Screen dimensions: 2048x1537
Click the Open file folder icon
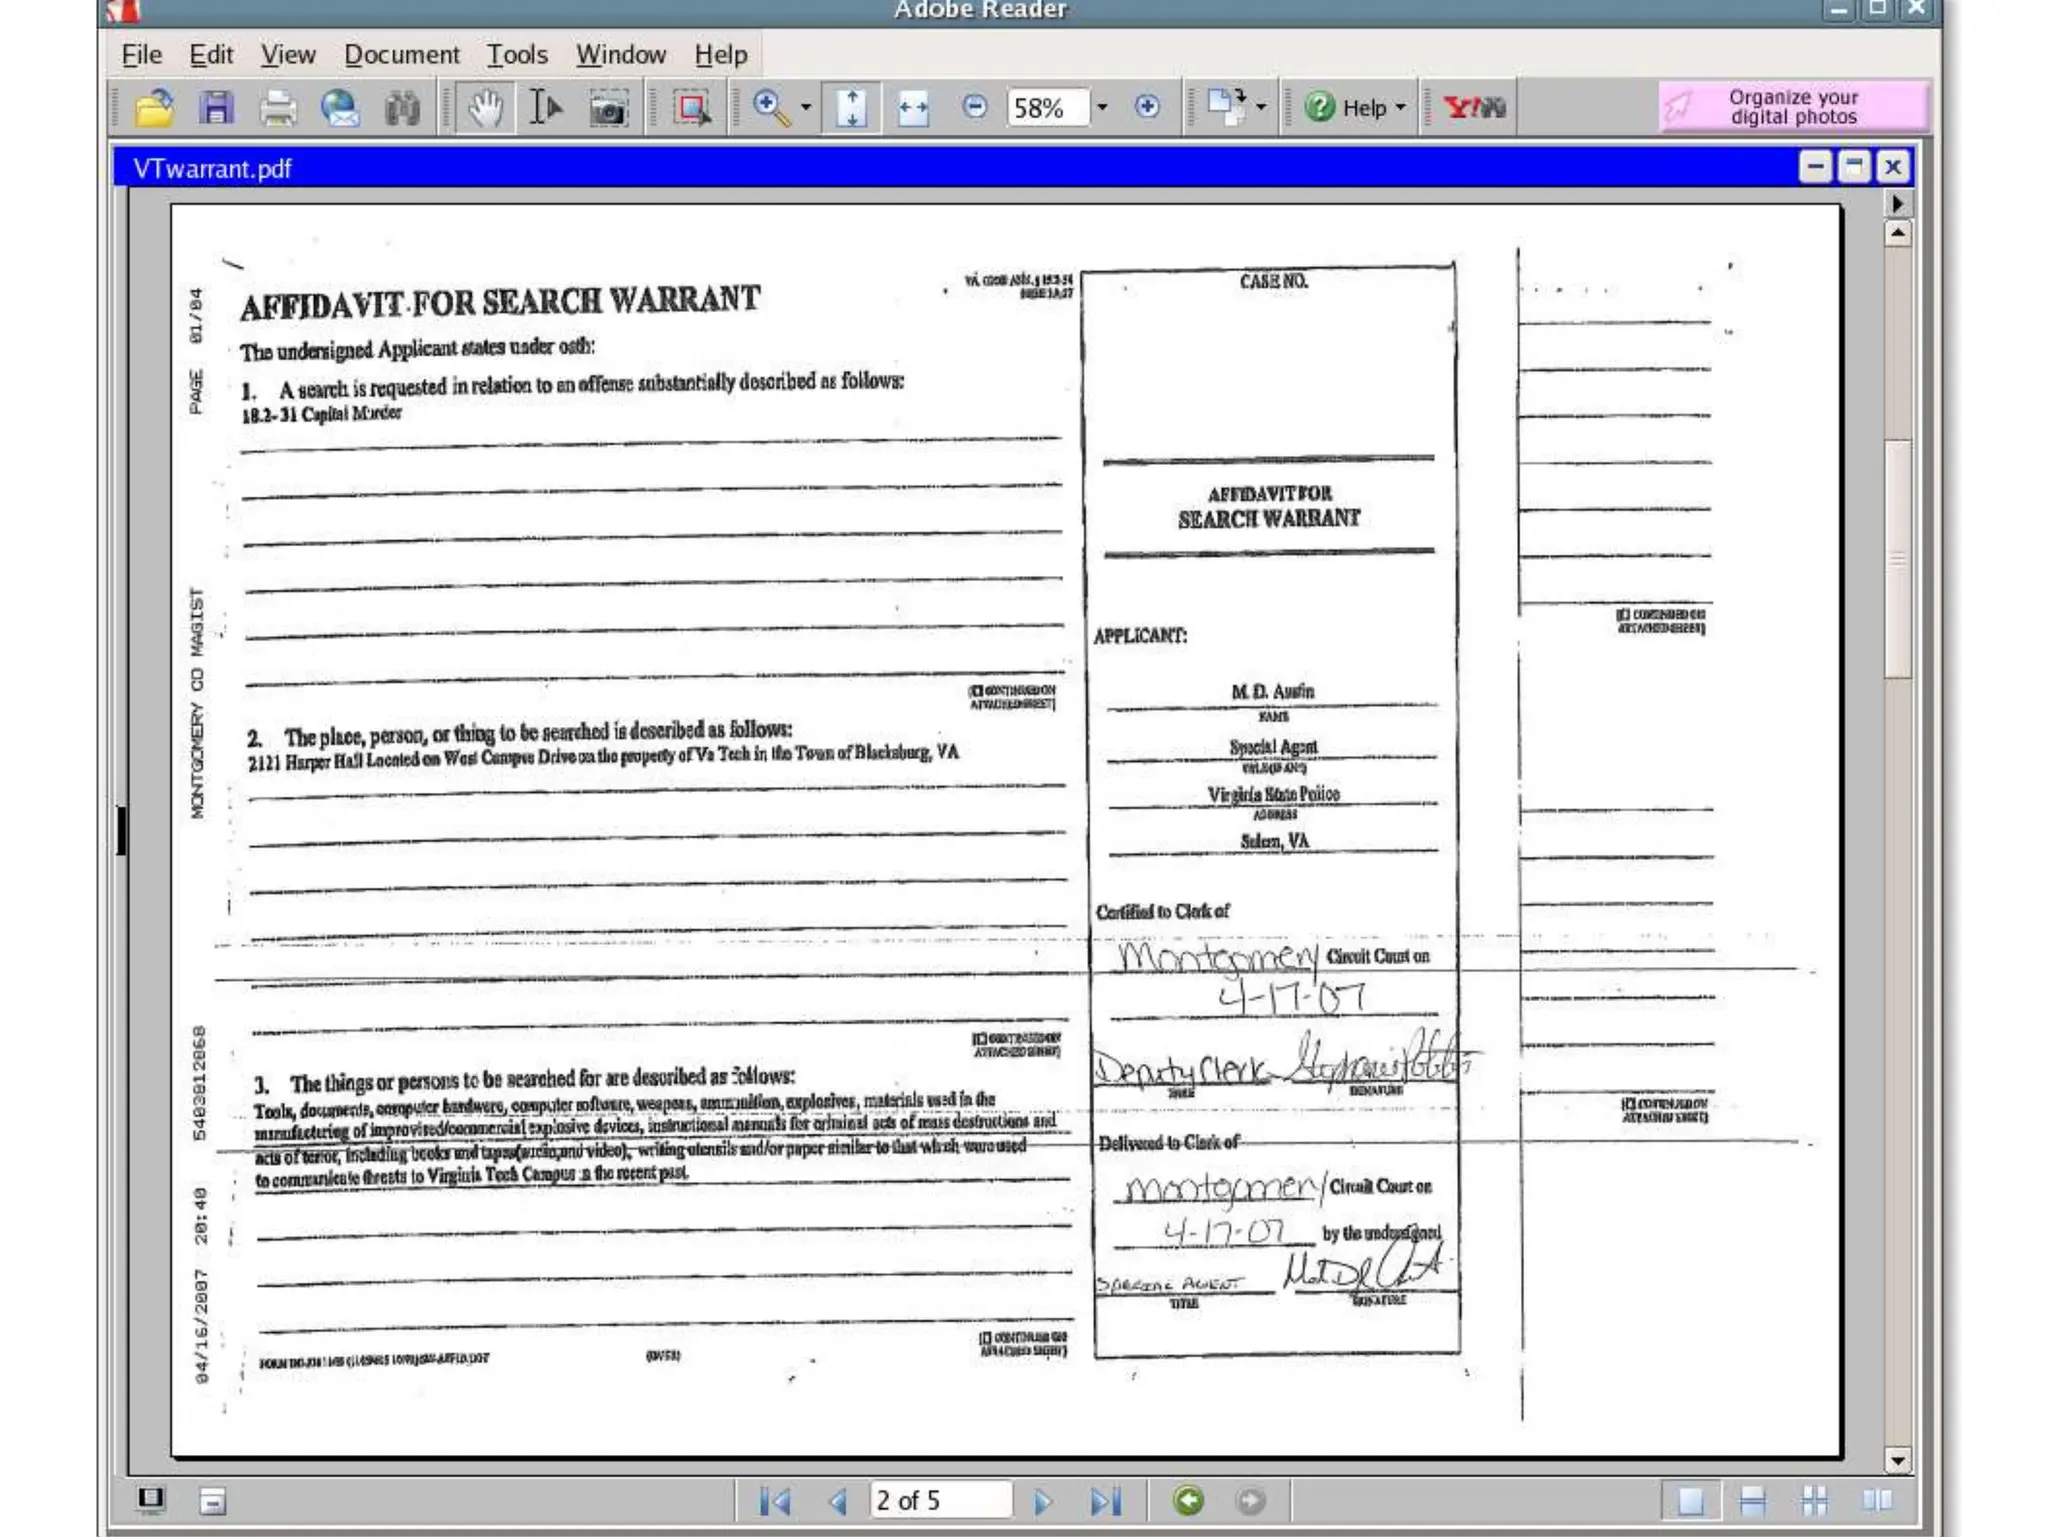[153, 108]
